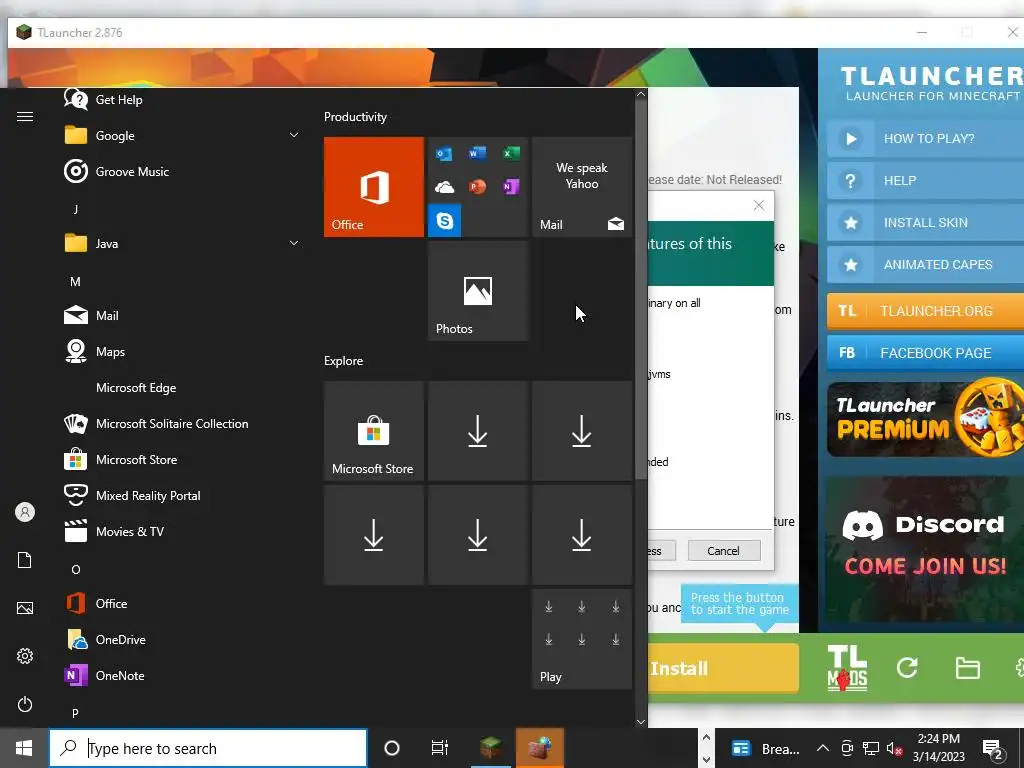Image resolution: width=1024 pixels, height=768 pixels.
Task: Open TLauncher Premium banner
Action: (x=925, y=419)
